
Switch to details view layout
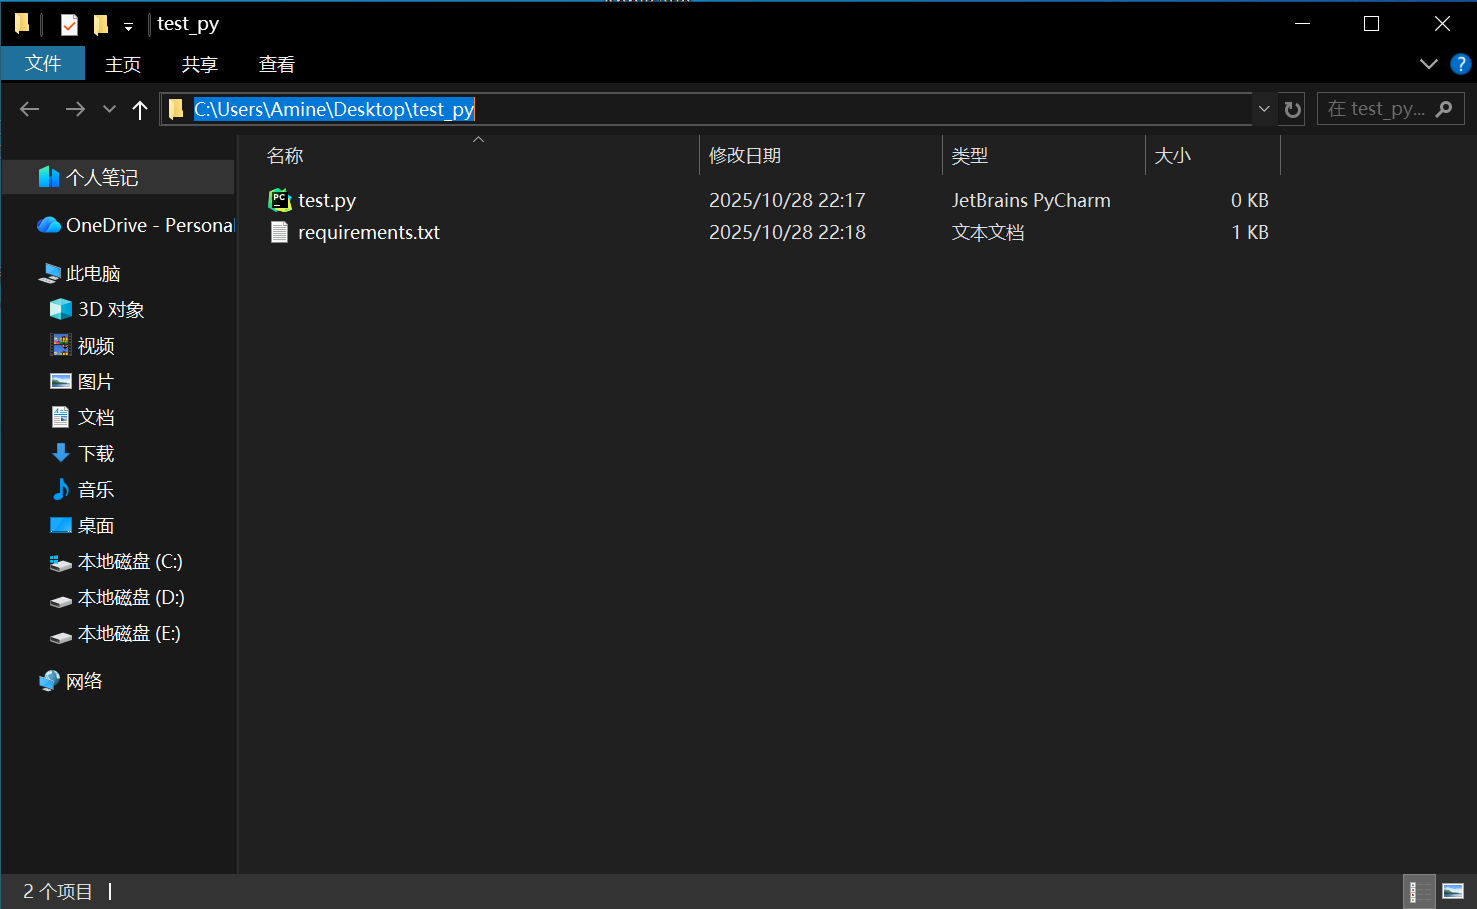(x=1418, y=891)
